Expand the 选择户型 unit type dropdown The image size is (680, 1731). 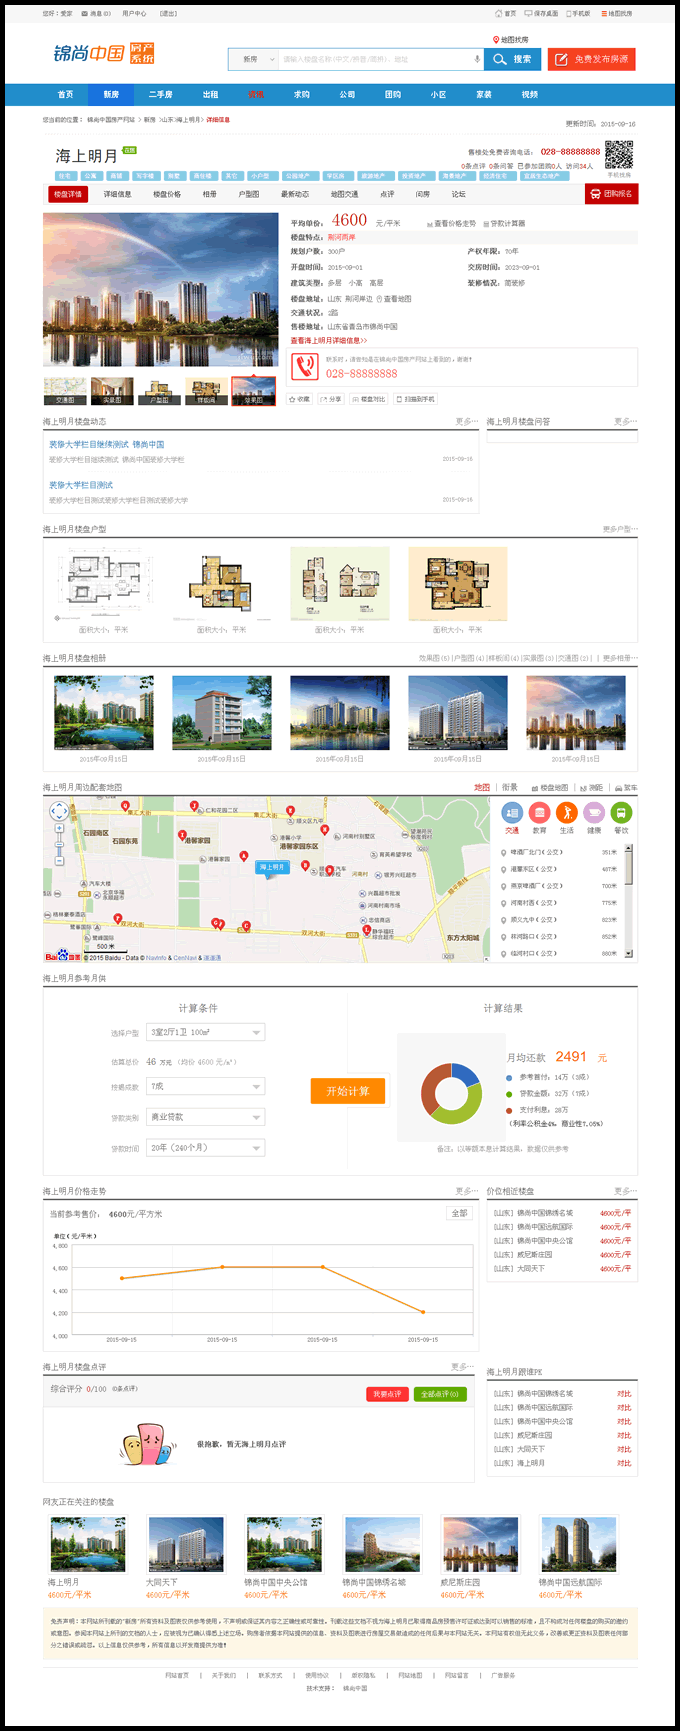pos(206,1032)
